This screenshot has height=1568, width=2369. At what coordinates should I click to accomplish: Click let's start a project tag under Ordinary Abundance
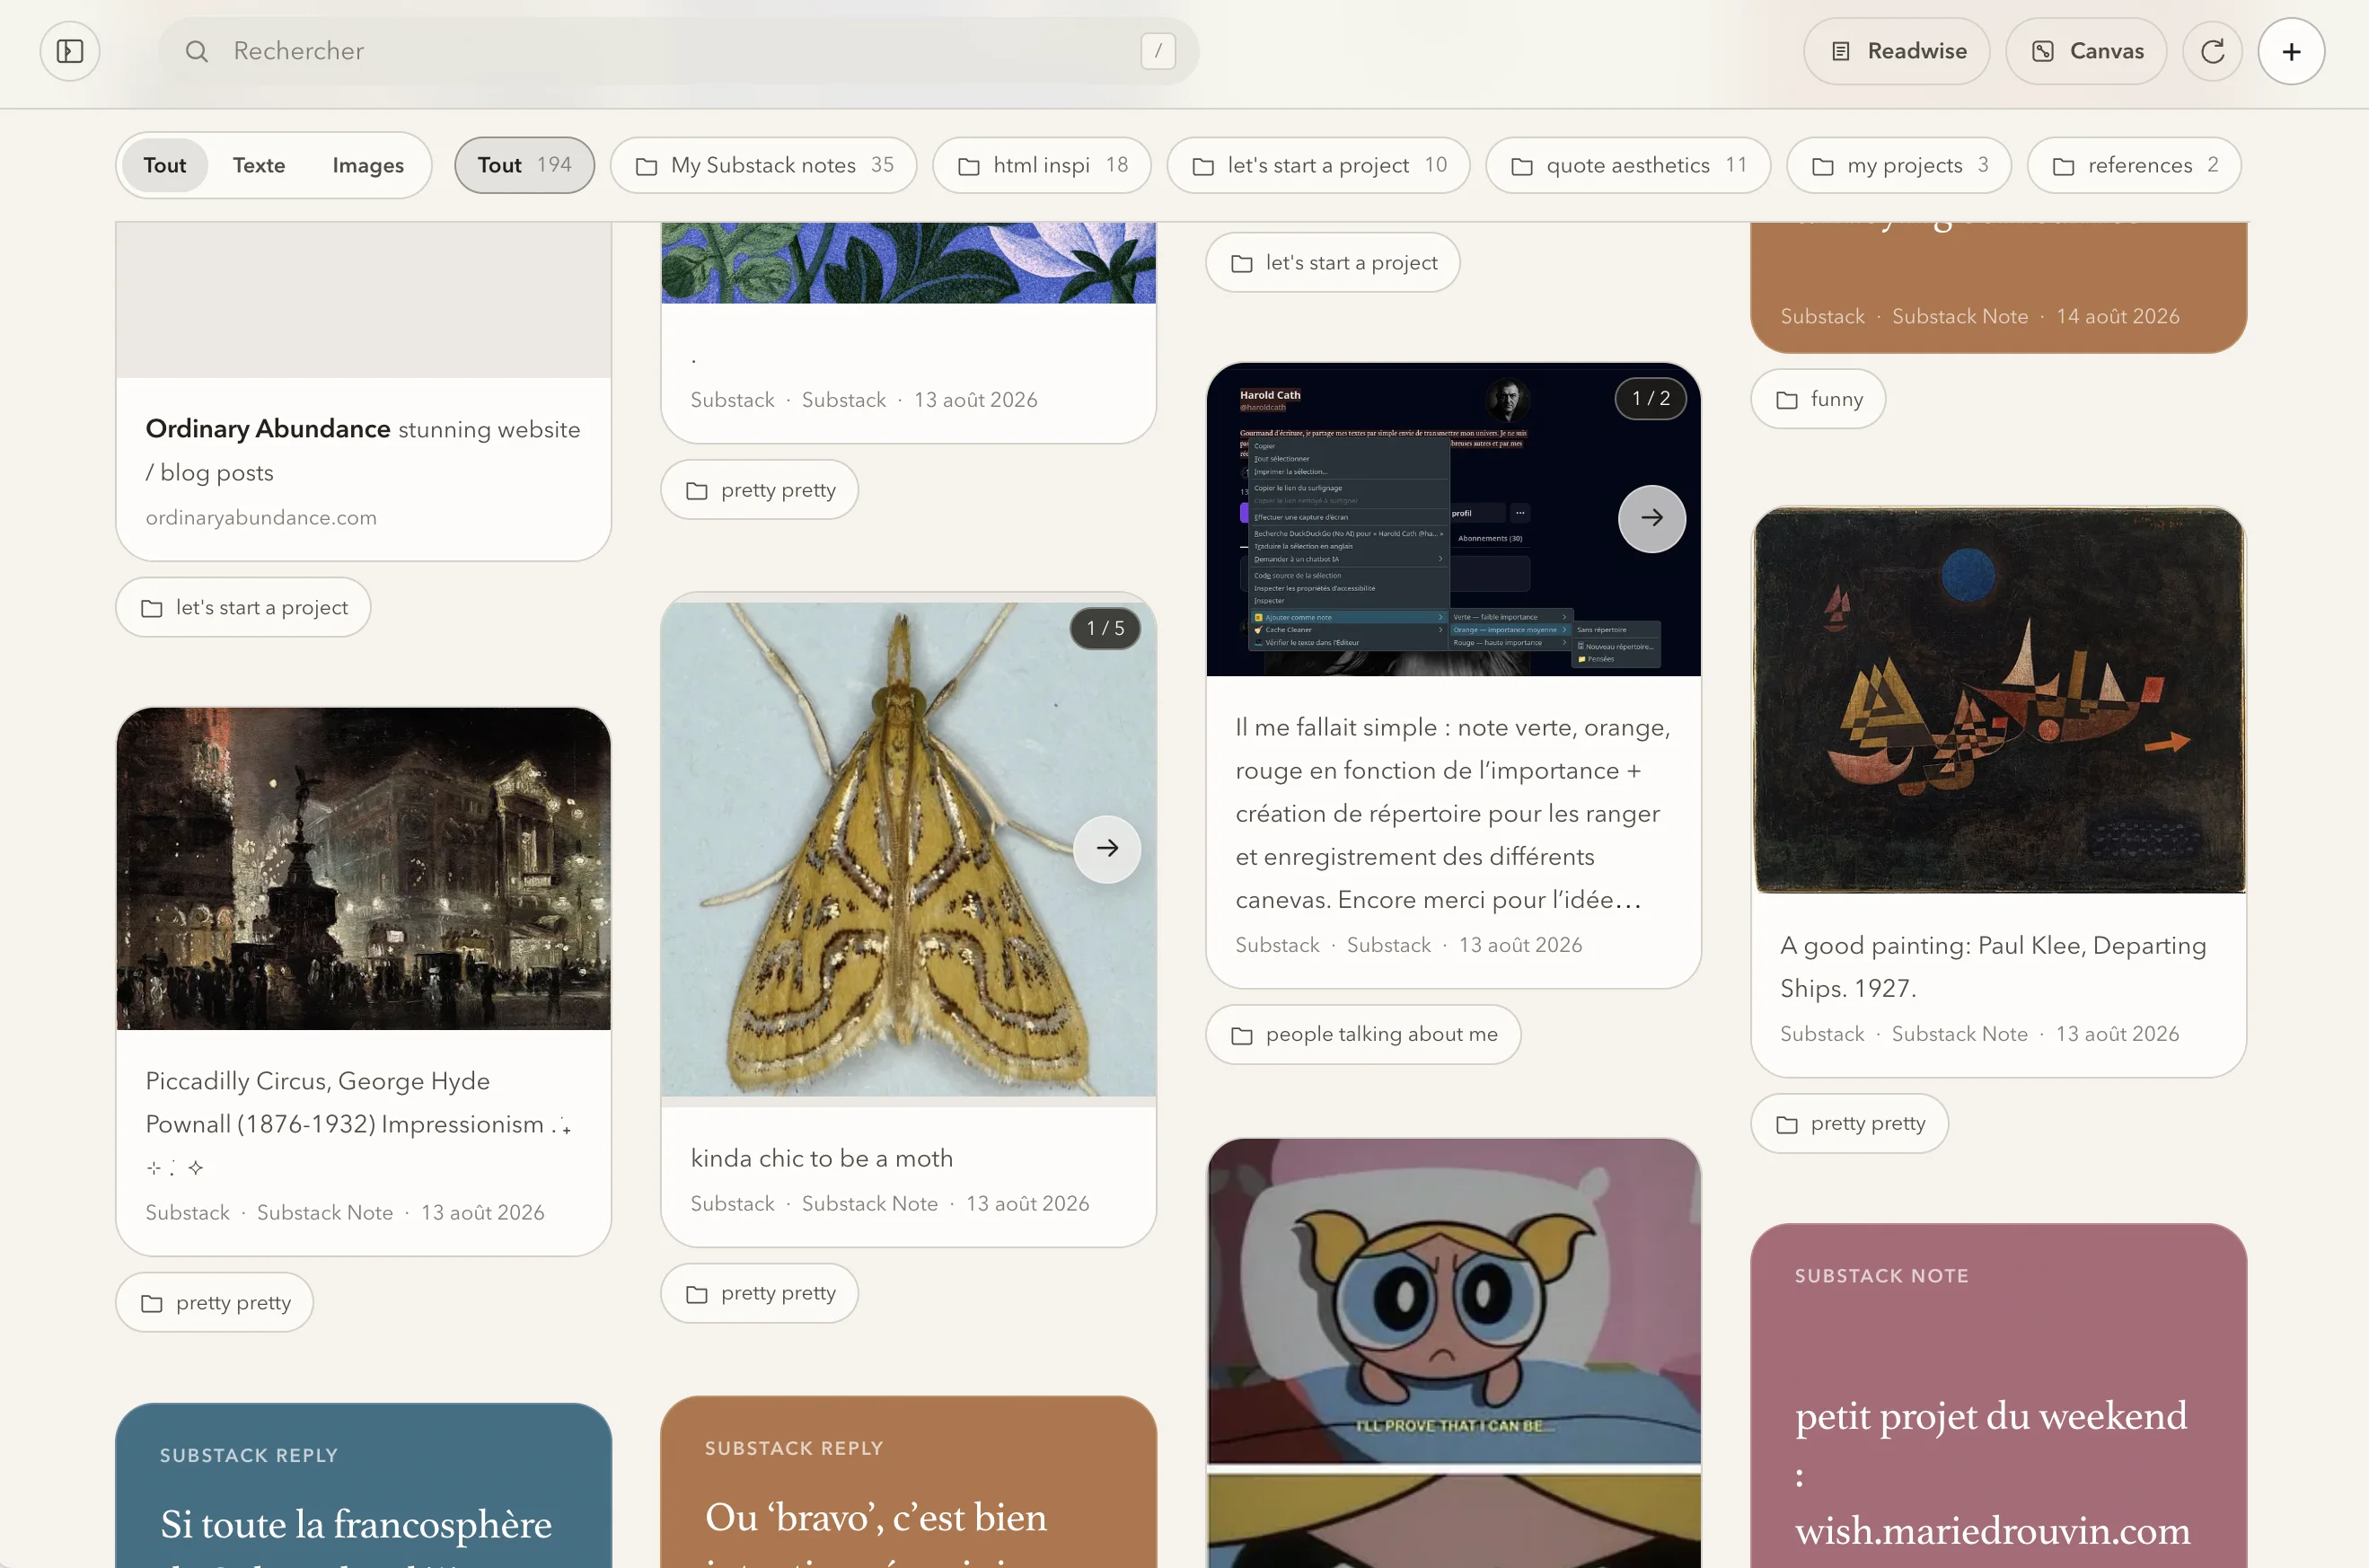[x=244, y=607]
